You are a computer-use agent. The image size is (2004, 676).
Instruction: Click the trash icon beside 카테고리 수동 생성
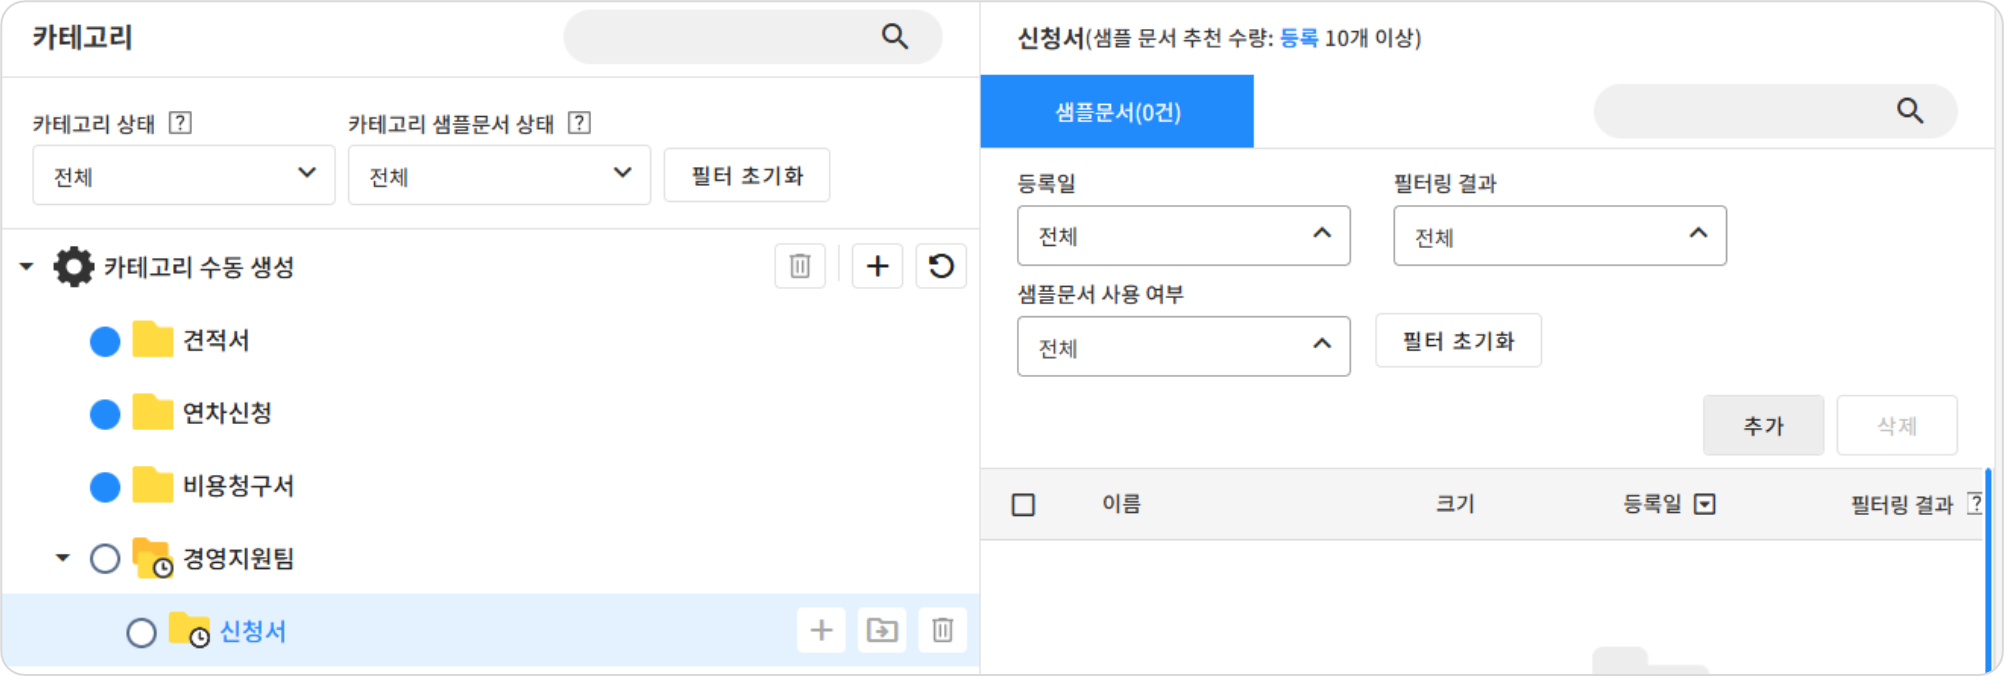(799, 266)
